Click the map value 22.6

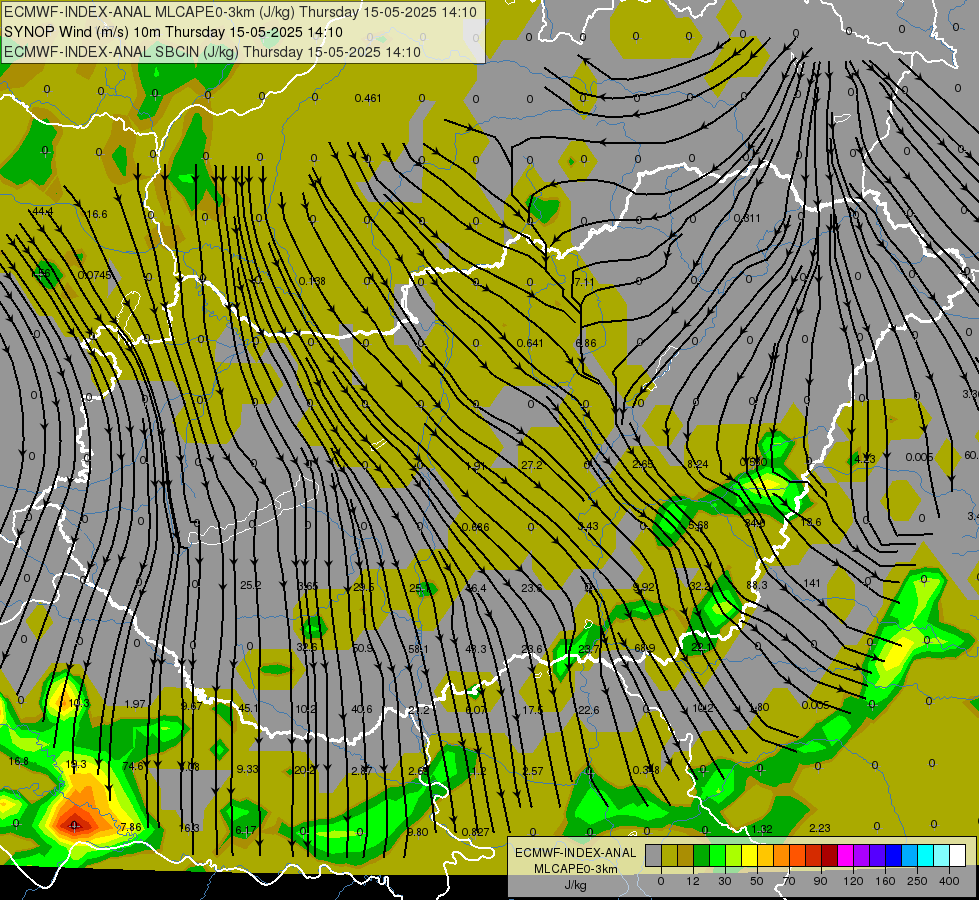tap(588, 710)
